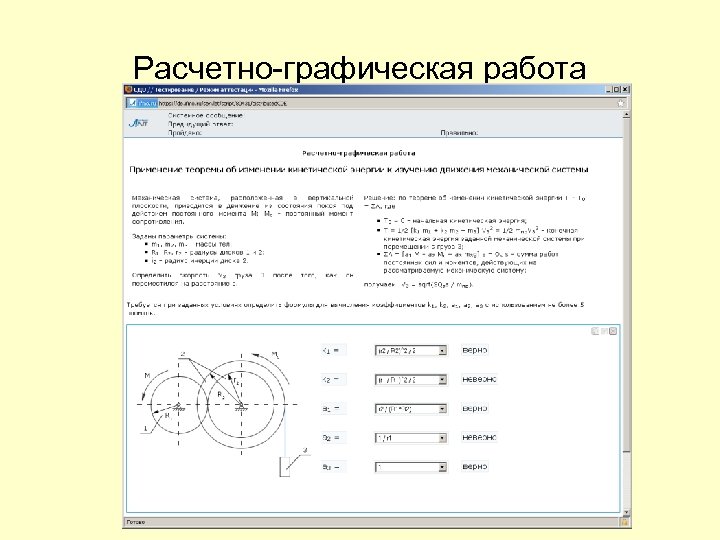Click the 'неверно' result next to a2
Screen dimensions: 720x540
[x=479, y=438]
